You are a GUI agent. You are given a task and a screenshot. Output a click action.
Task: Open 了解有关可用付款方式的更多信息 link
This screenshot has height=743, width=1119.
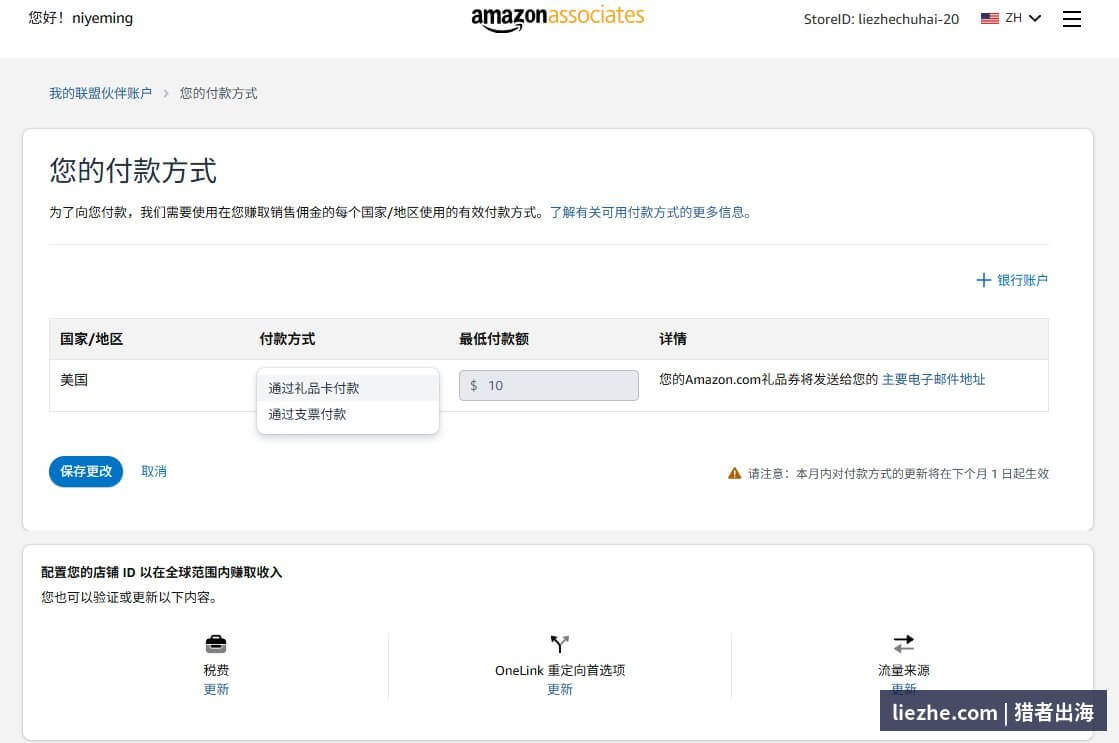pyautogui.click(x=650, y=212)
